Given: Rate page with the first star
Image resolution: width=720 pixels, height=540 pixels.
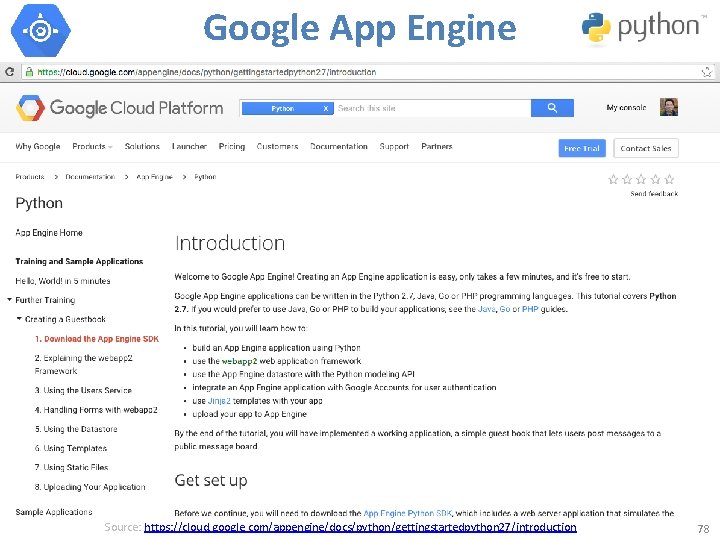Looking at the screenshot, I should (613, 179).
